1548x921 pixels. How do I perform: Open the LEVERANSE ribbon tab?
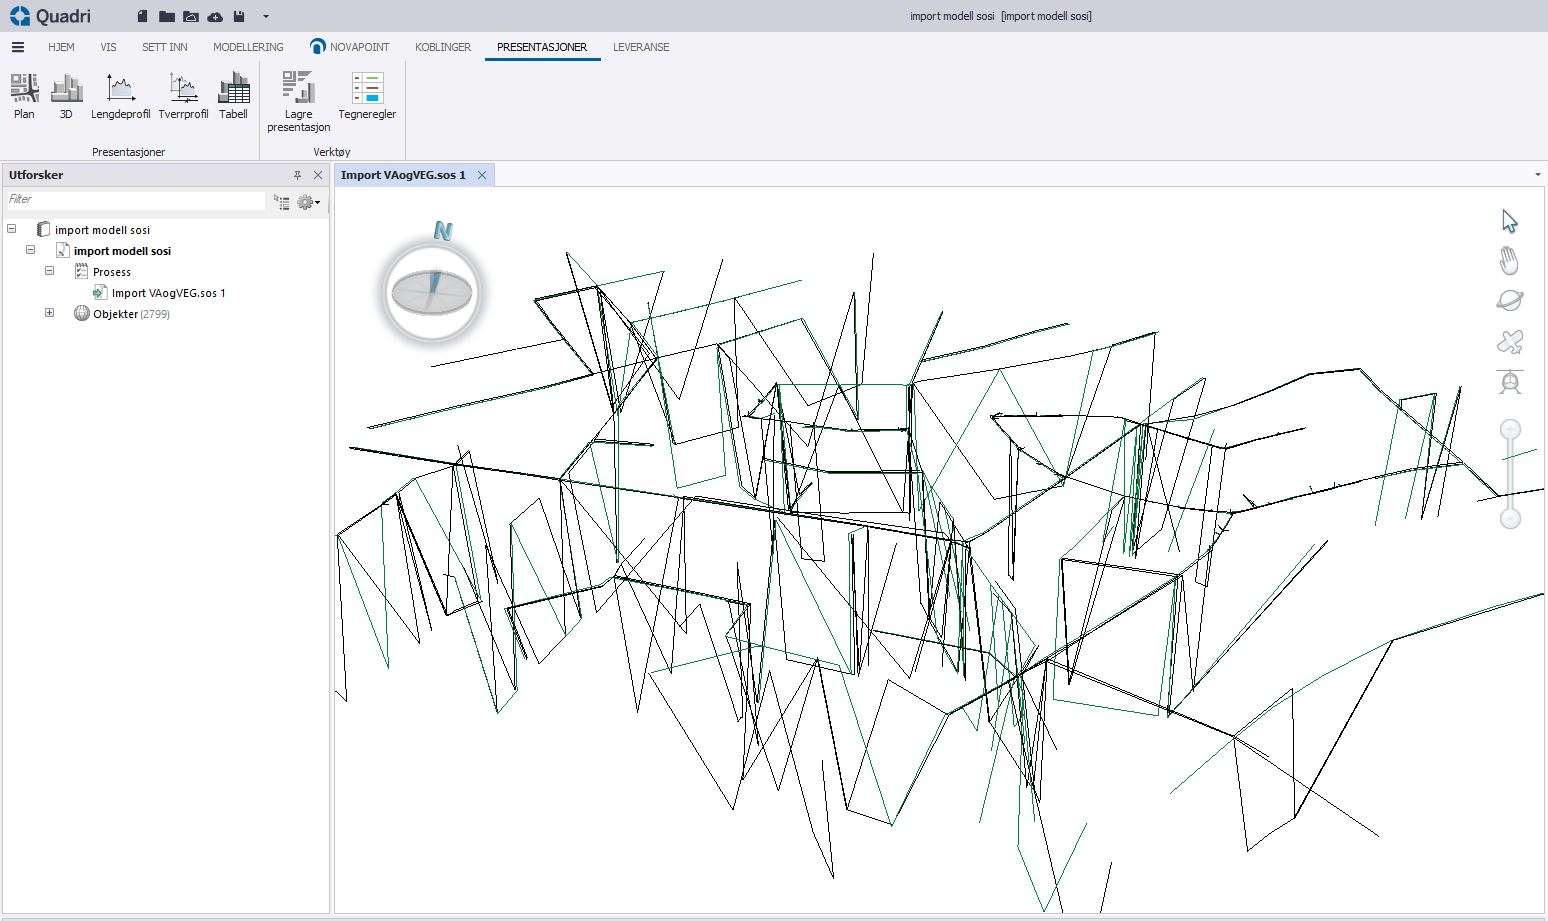(641, 47)
